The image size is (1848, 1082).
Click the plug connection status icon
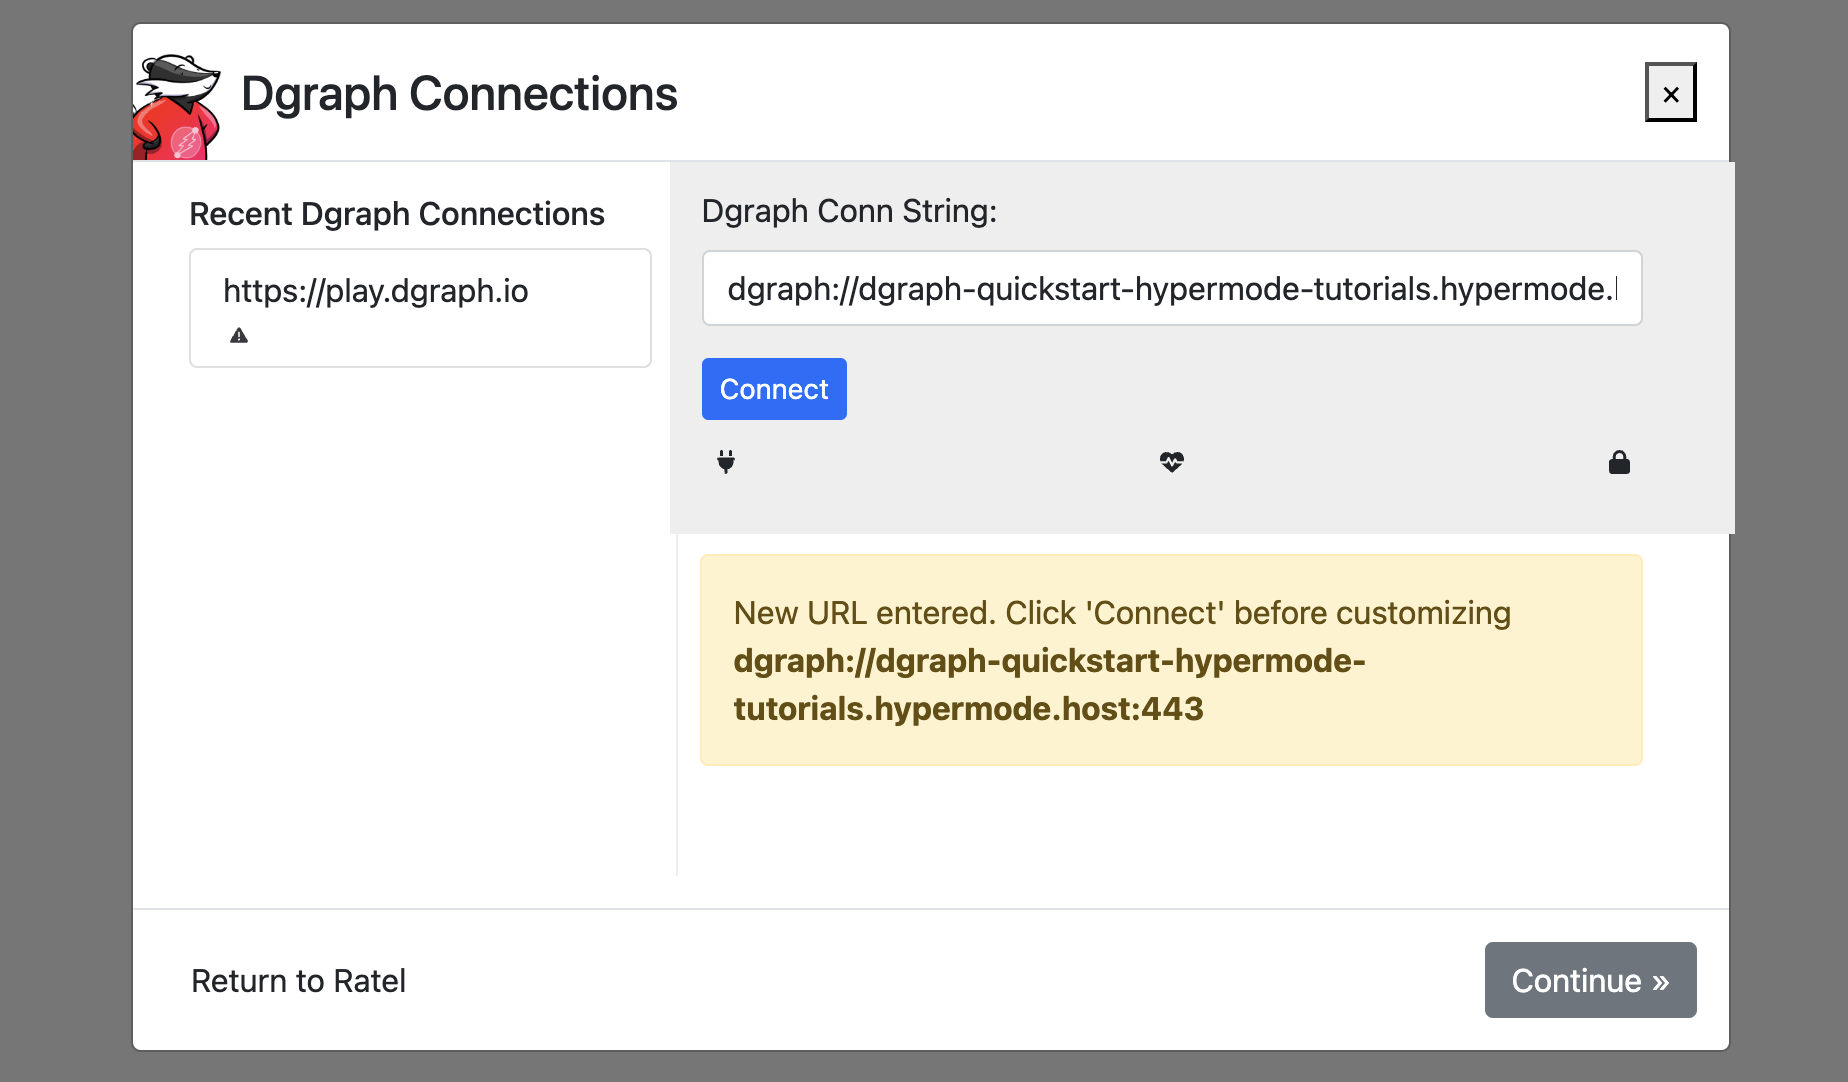(x=726, y=462)
